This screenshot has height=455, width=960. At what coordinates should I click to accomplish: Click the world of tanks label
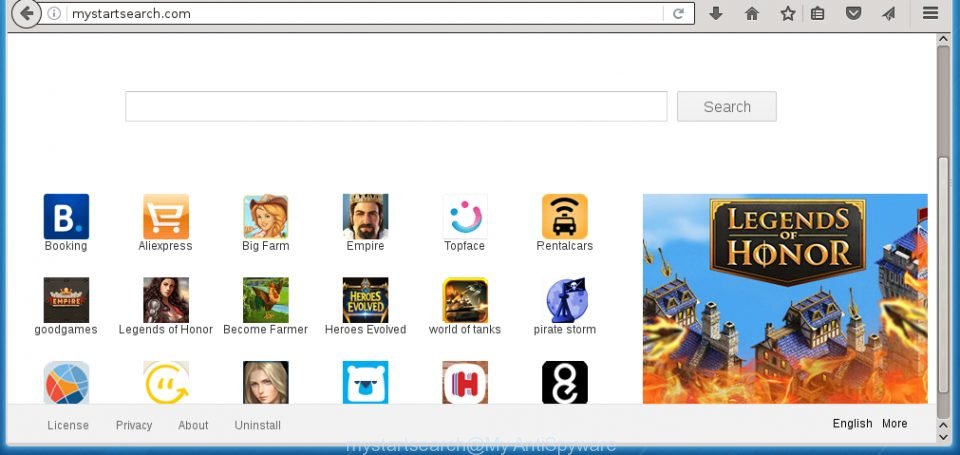click(465, 329)
